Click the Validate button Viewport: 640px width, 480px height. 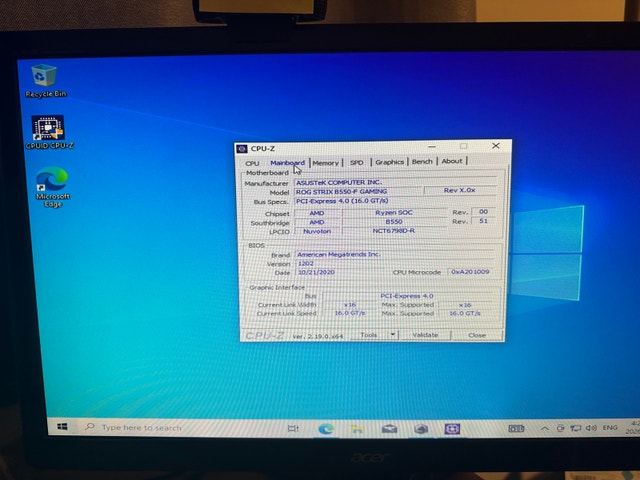425,335
